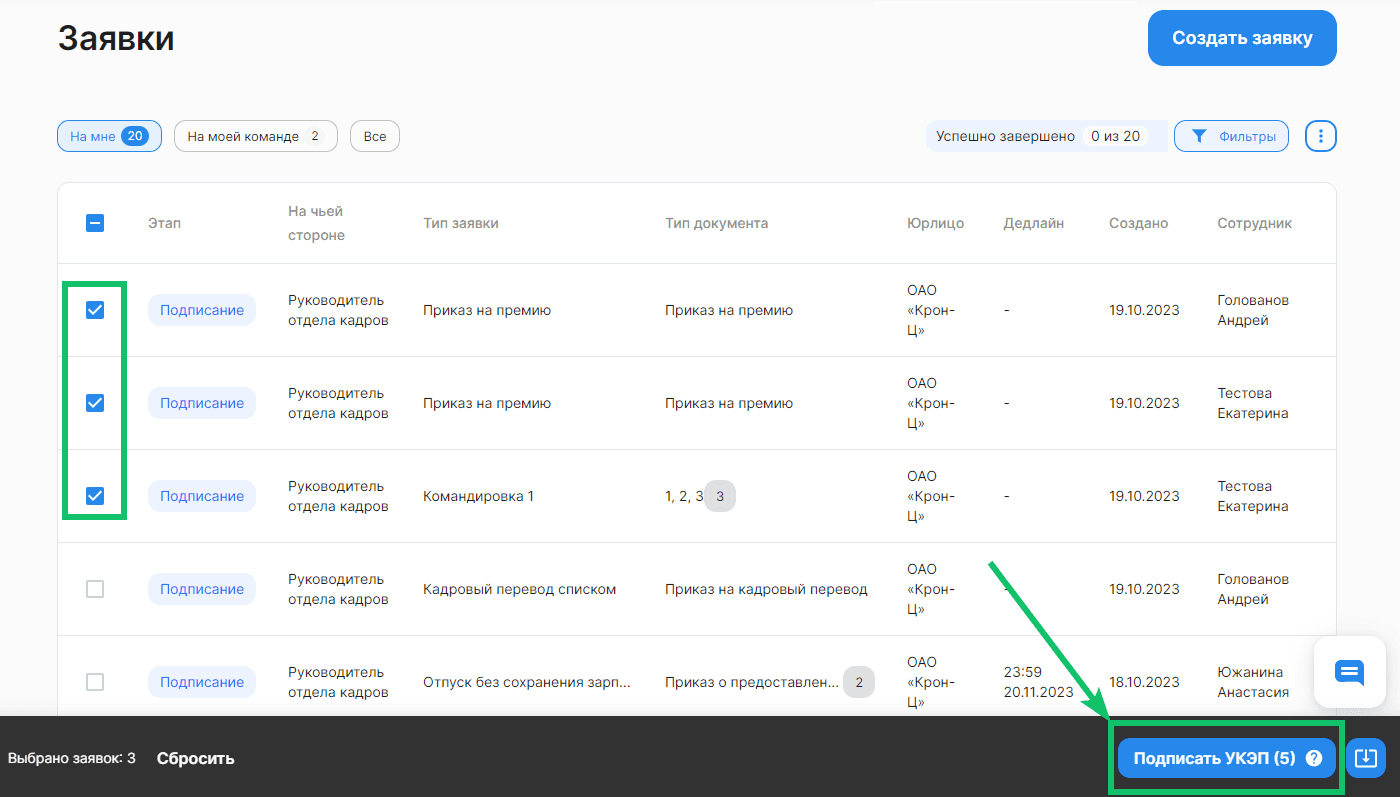Click the Этап column header
The height and width of the screenshot is (797, 1400).
point(165,223)
